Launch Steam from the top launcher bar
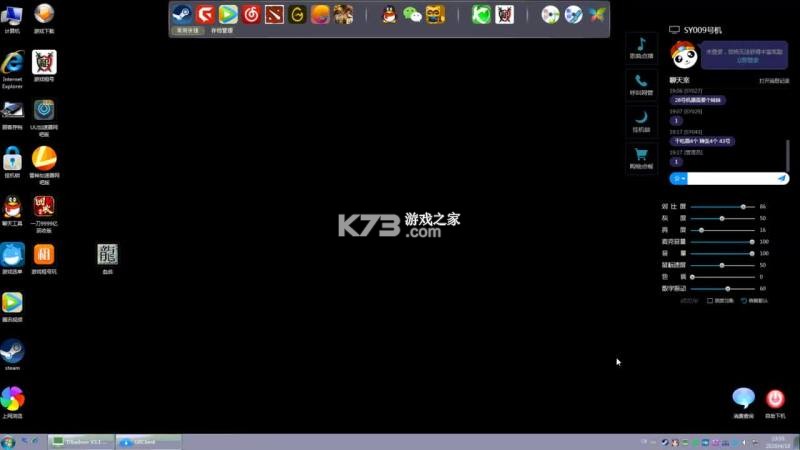Viewport: 800px width, 450px height. pyautogui.click(x=182, y=14)
